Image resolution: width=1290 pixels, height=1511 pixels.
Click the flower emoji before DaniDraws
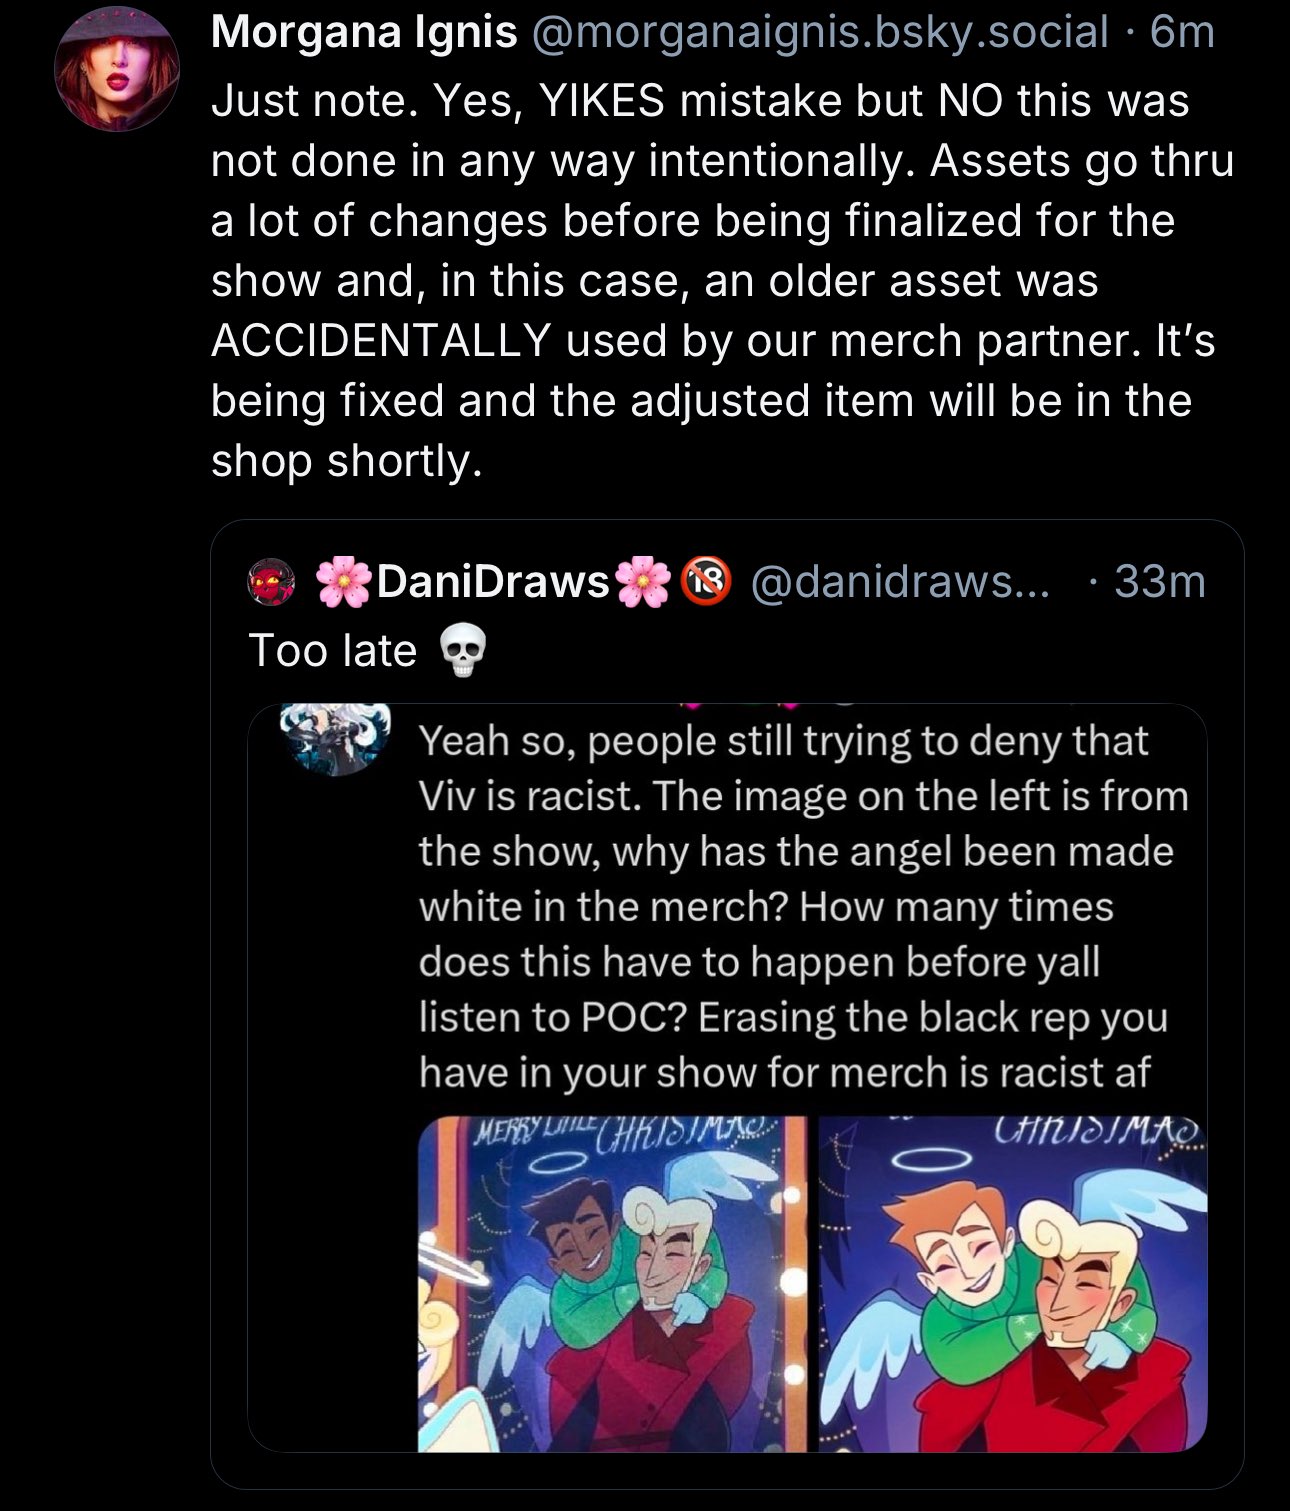[344, 581]
